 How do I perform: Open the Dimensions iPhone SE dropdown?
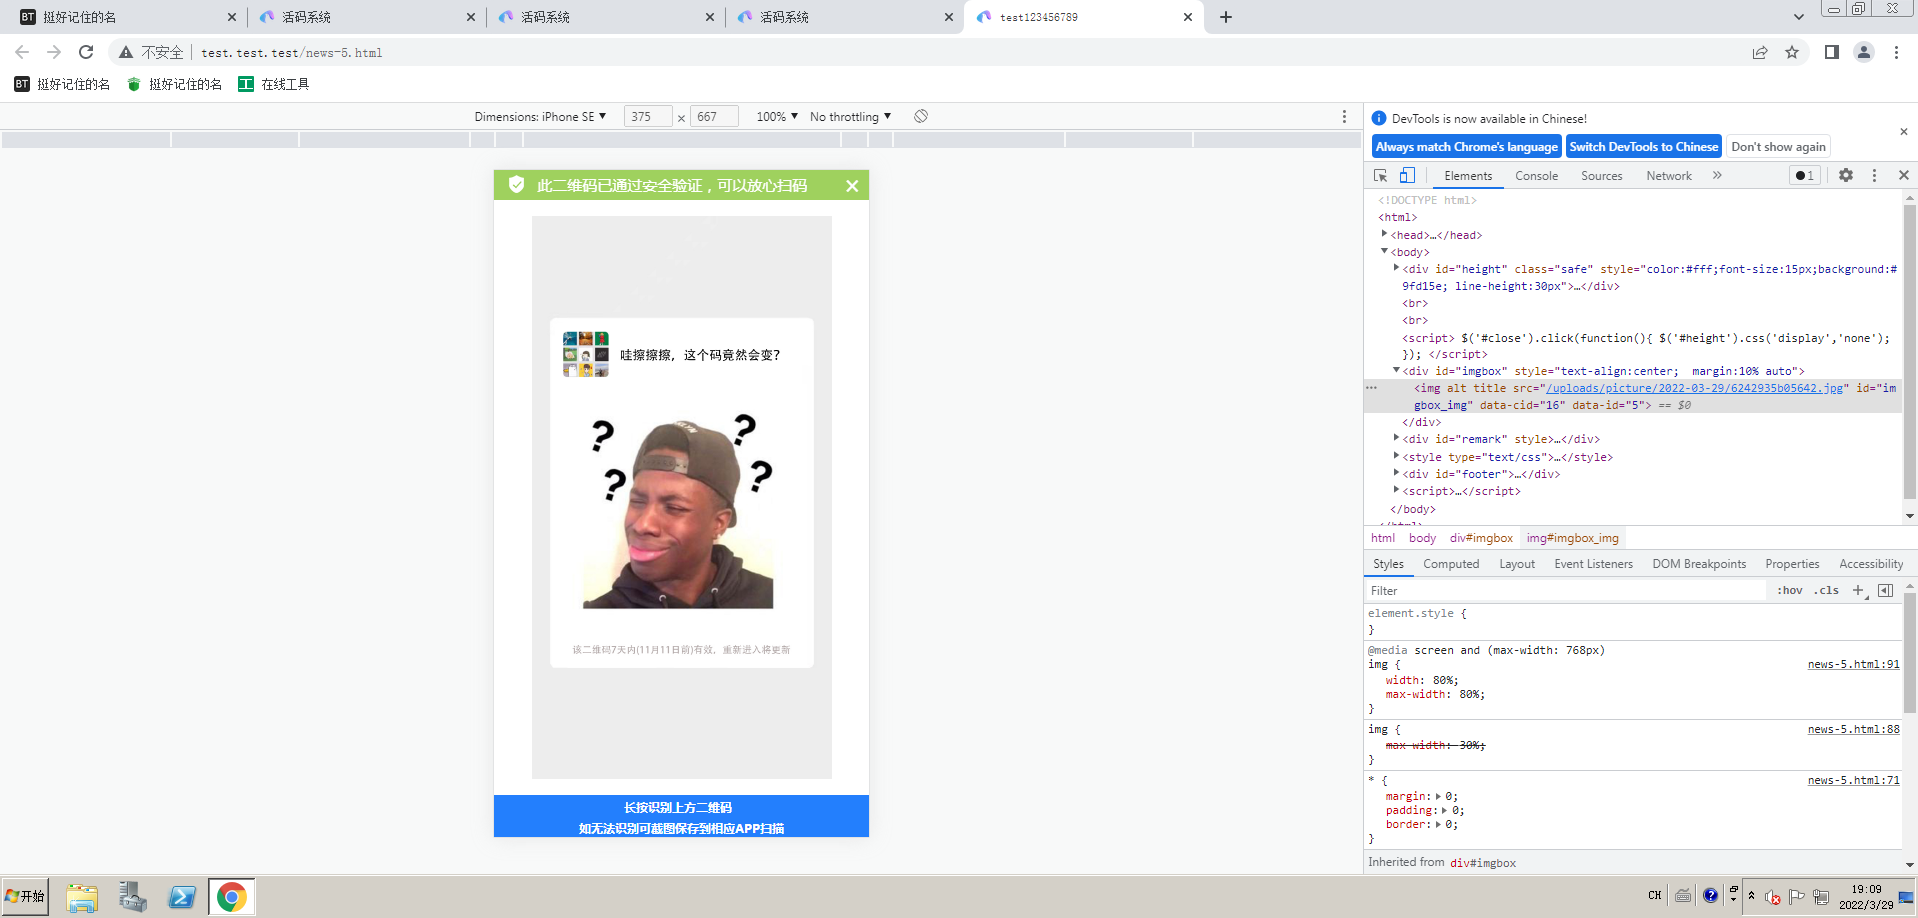[540, 116]
